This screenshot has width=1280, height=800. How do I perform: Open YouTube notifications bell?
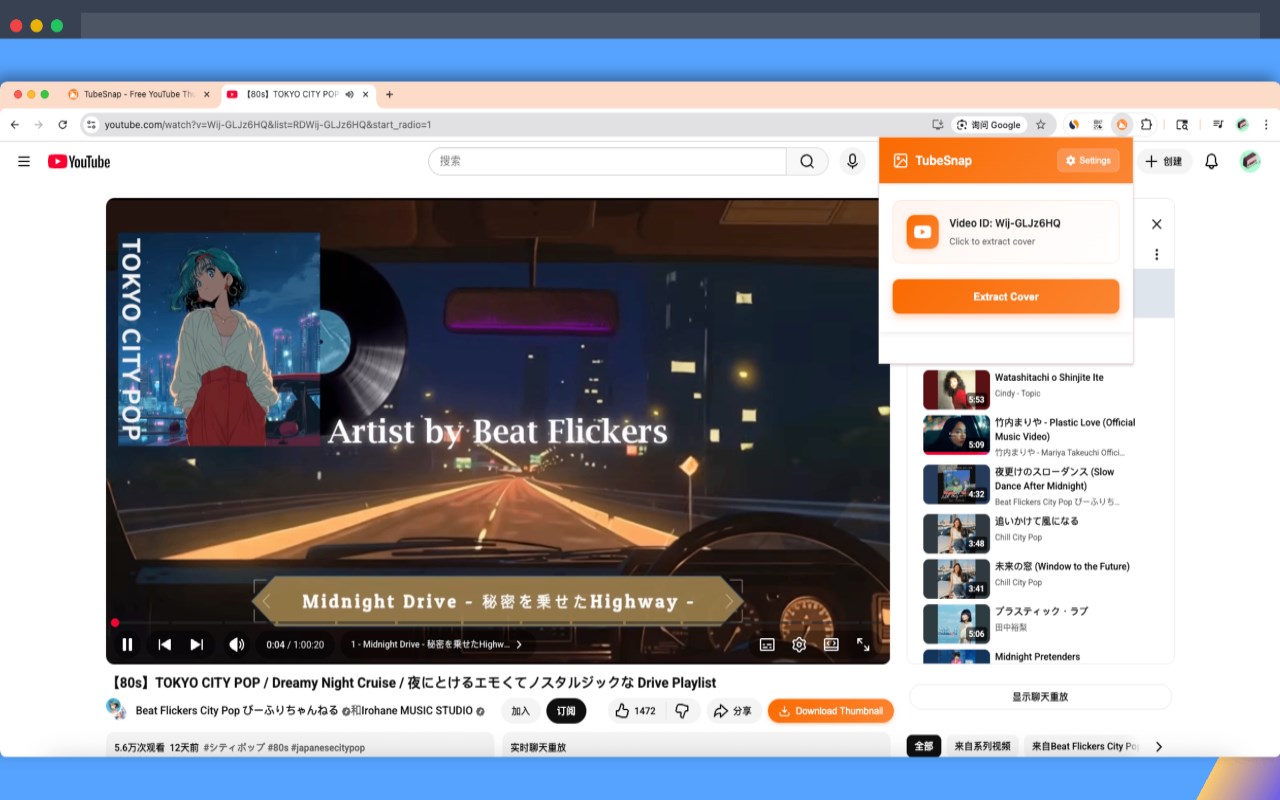[x=1211, y=161]
